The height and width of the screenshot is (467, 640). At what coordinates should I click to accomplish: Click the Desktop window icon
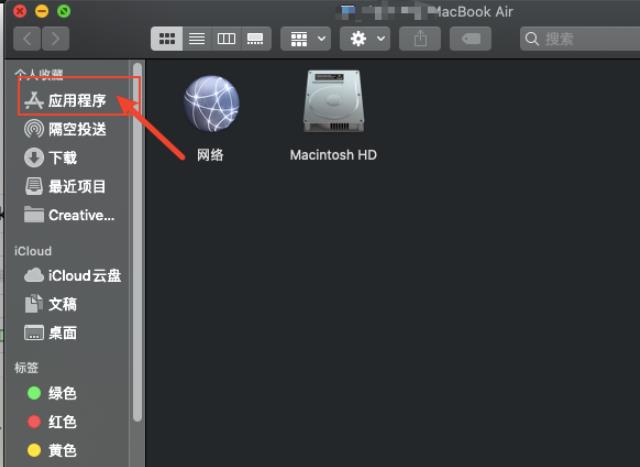pyautogui.click(x=34, y=333)
